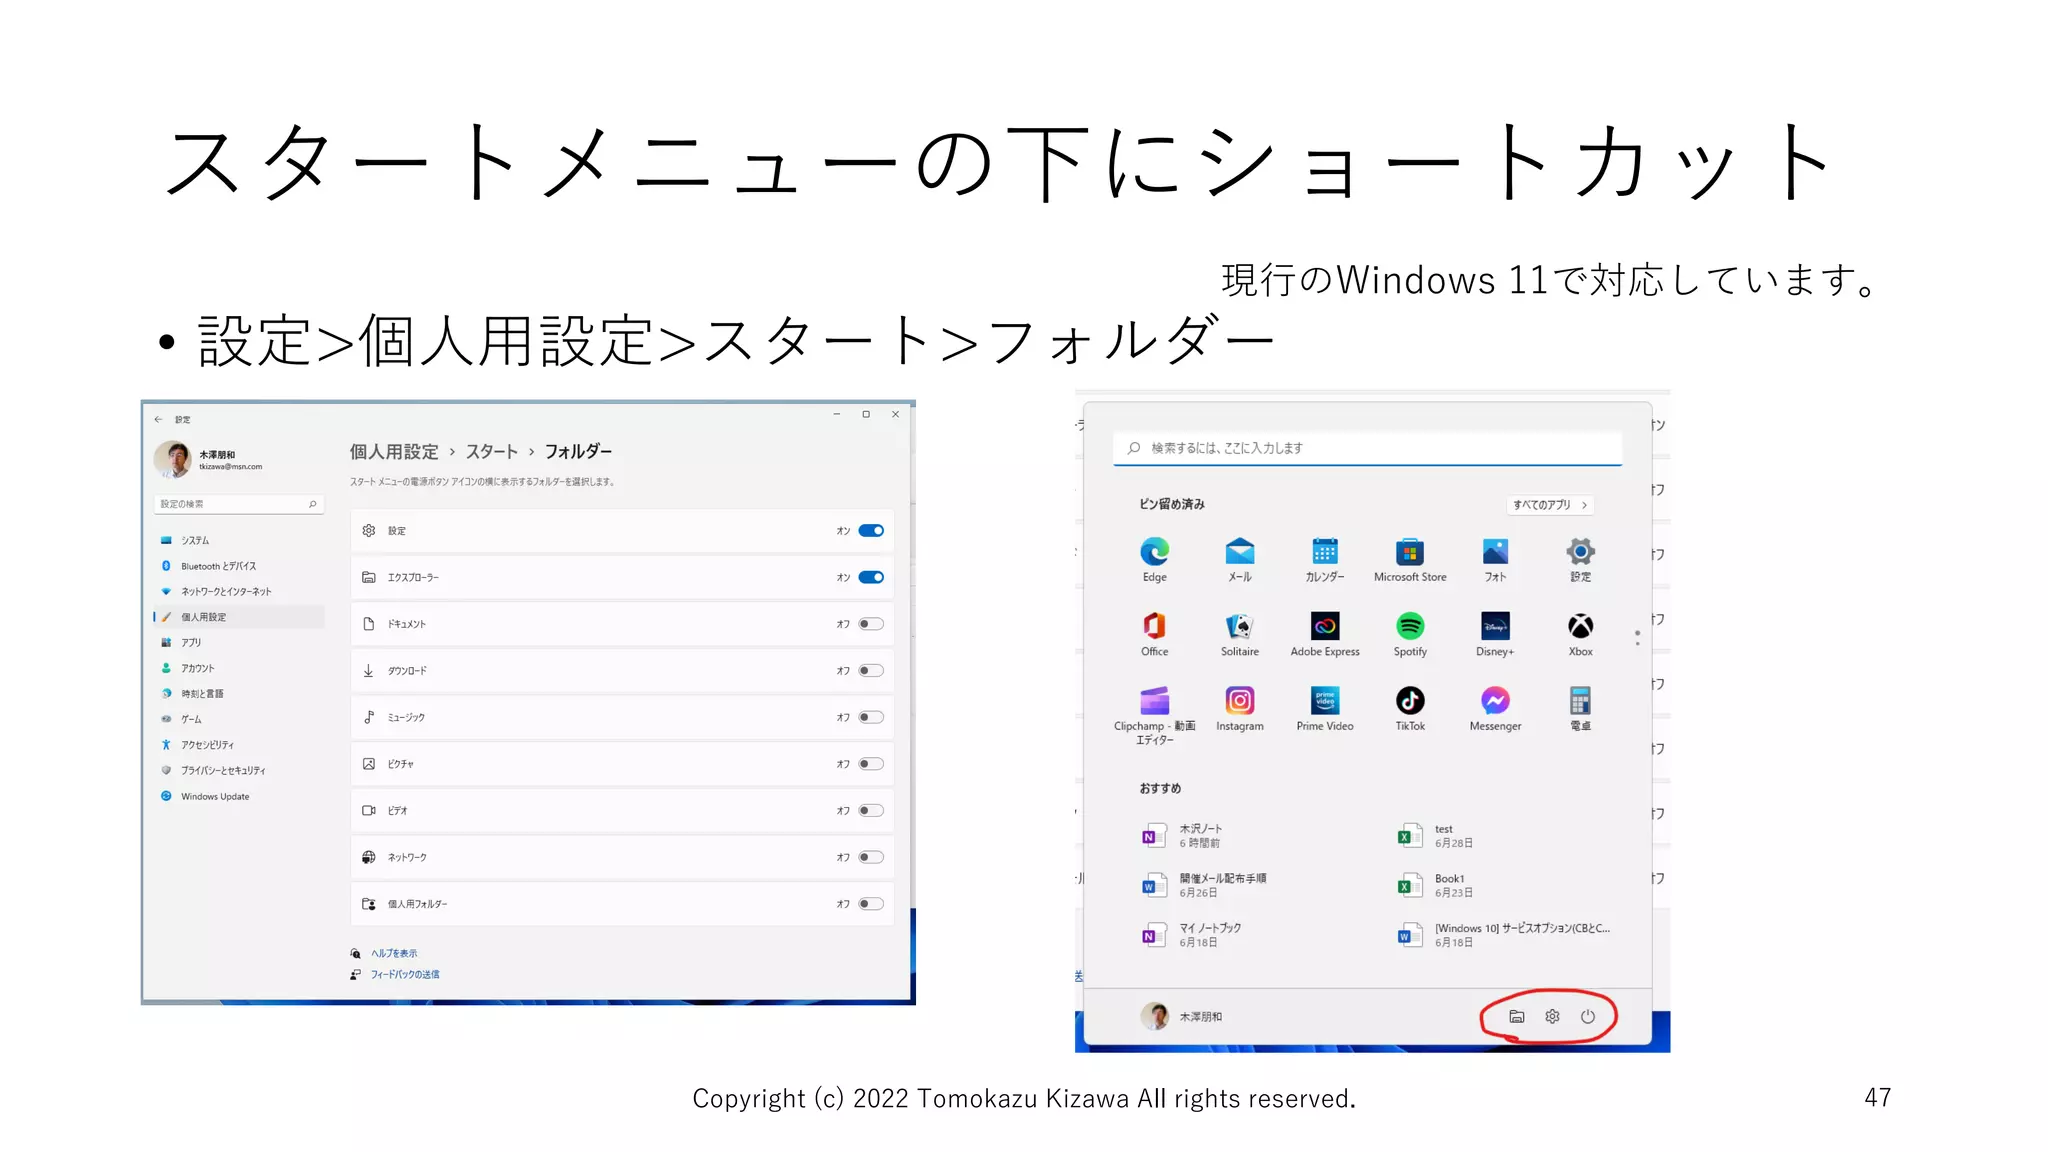
Task: Click the ヘルプを表示 link
Action: pos(394,954)
